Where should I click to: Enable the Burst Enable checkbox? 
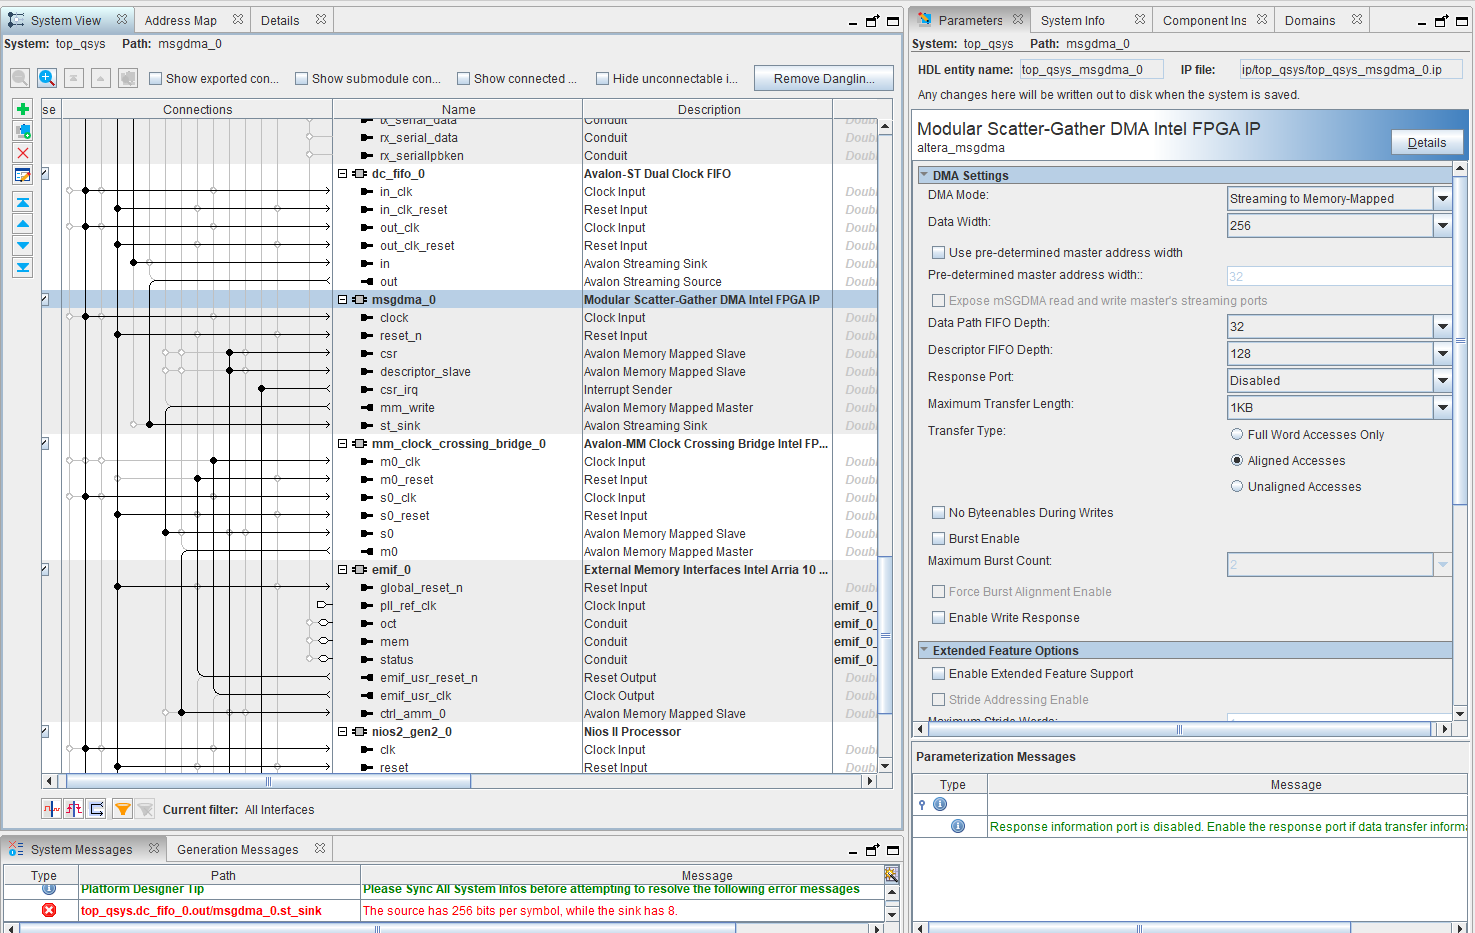pyautogui.click(x=938, y=539)
